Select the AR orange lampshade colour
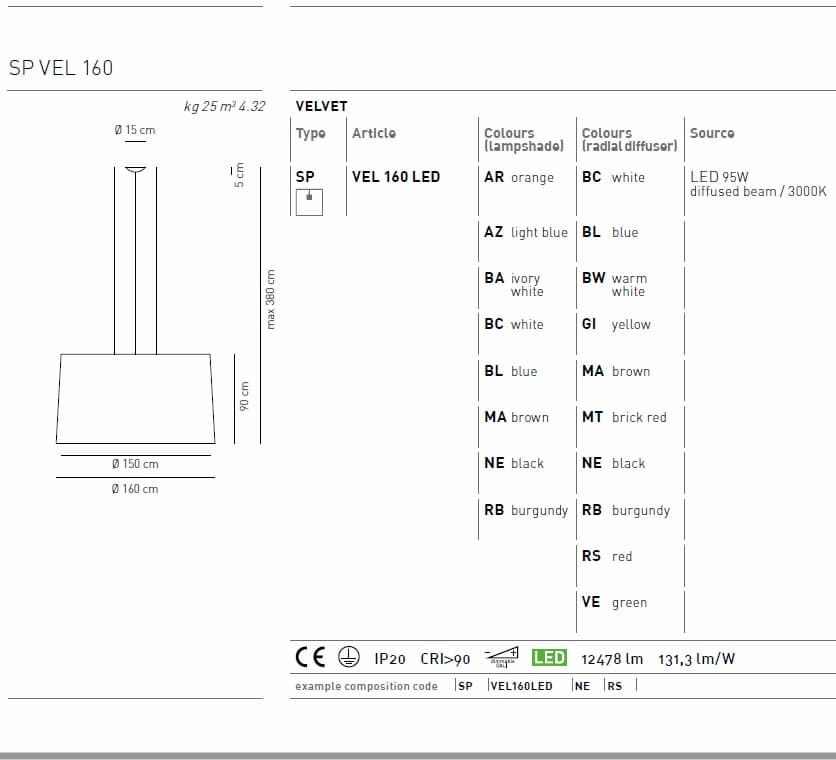The width and height of the screenshot is (836, 760). point(518,178)
